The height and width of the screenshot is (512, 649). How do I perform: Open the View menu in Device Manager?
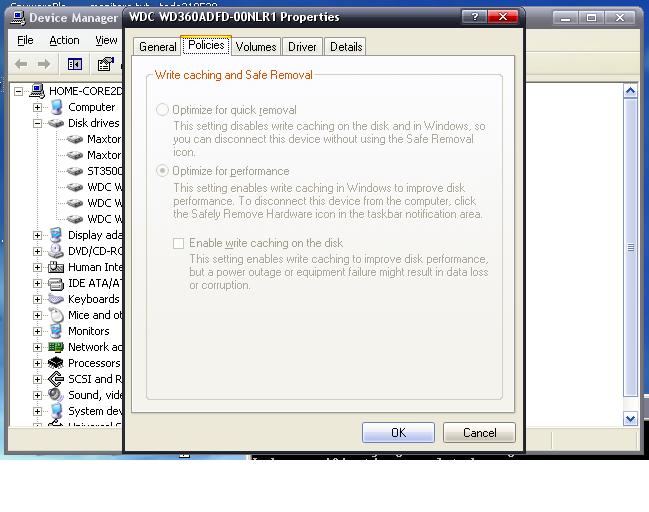106,40
